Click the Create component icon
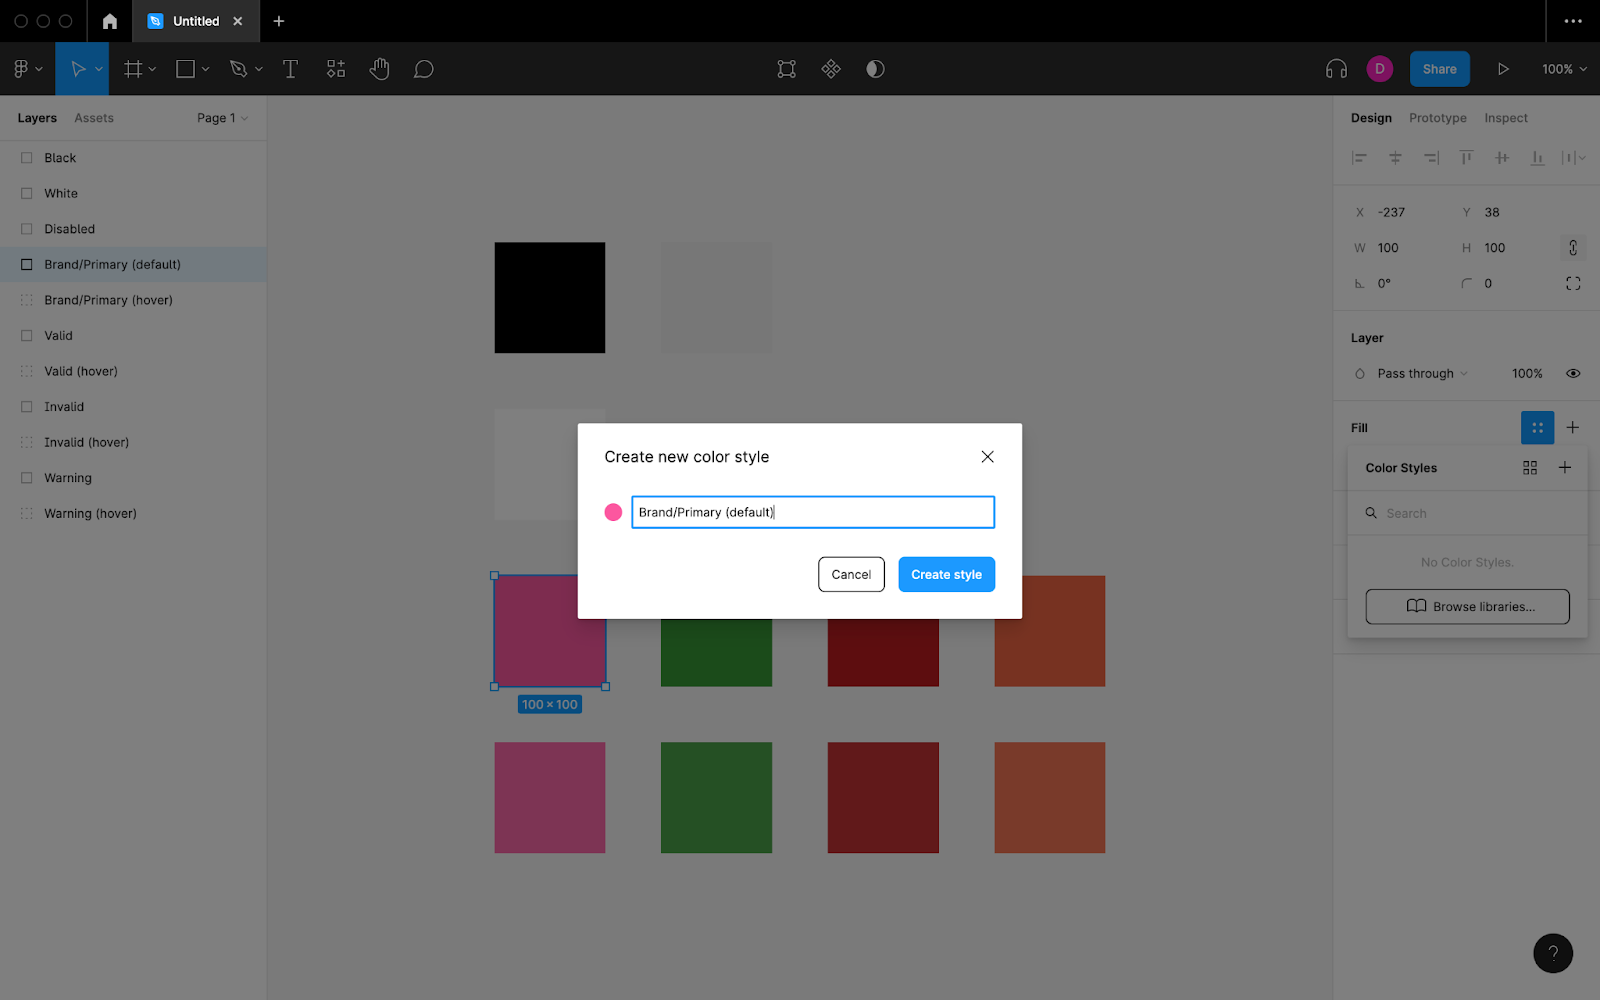The height and width of the screenshot is (1000, 1600). [x=831, y=69]
